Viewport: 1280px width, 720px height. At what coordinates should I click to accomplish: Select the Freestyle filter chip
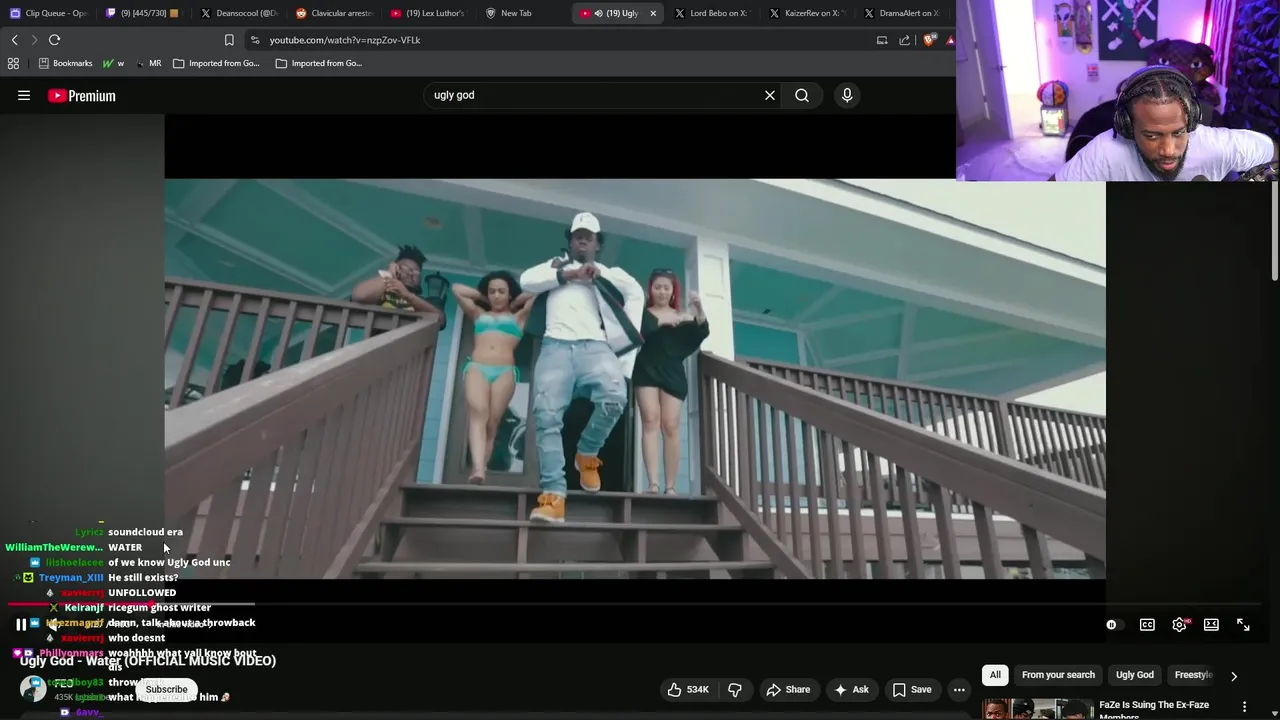coord(1192,675)
